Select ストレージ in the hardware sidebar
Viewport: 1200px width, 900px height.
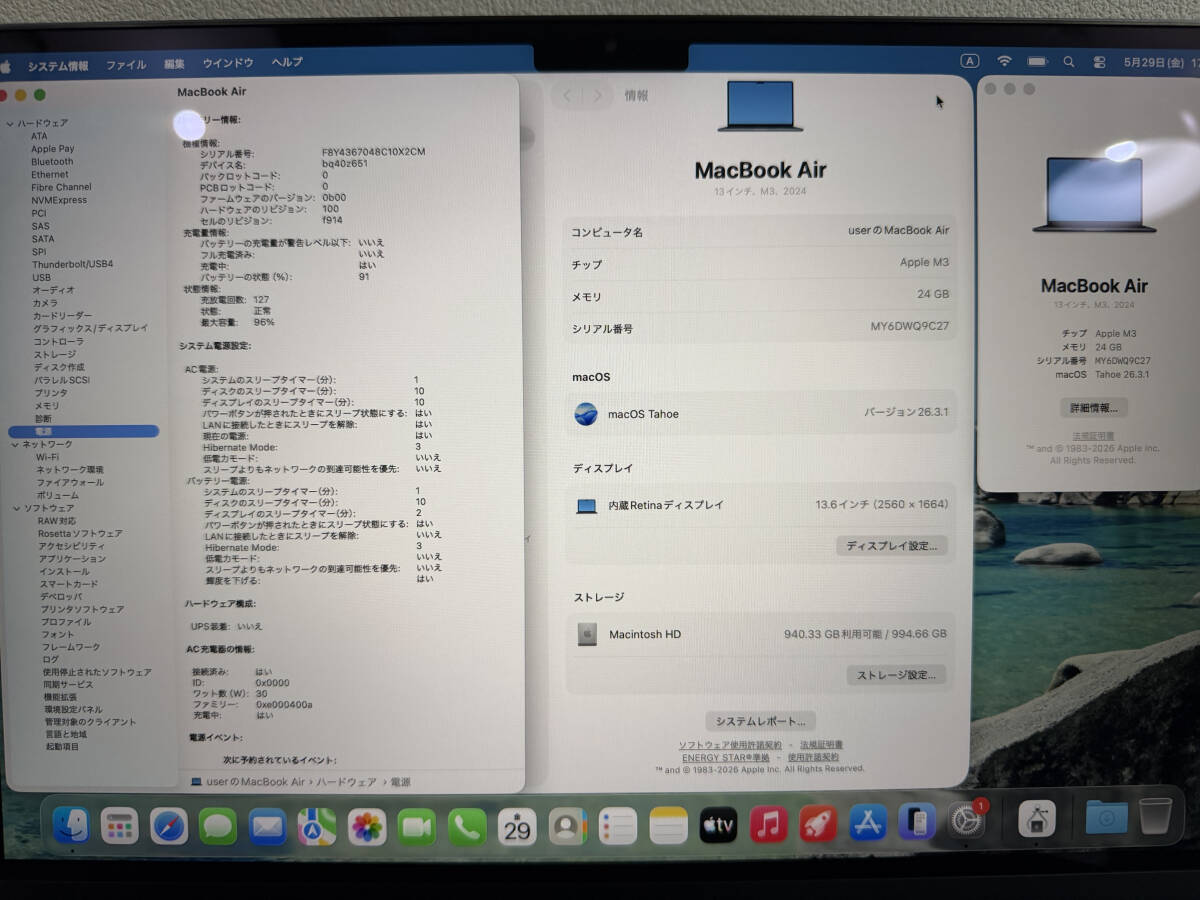[x=54, y=354]
